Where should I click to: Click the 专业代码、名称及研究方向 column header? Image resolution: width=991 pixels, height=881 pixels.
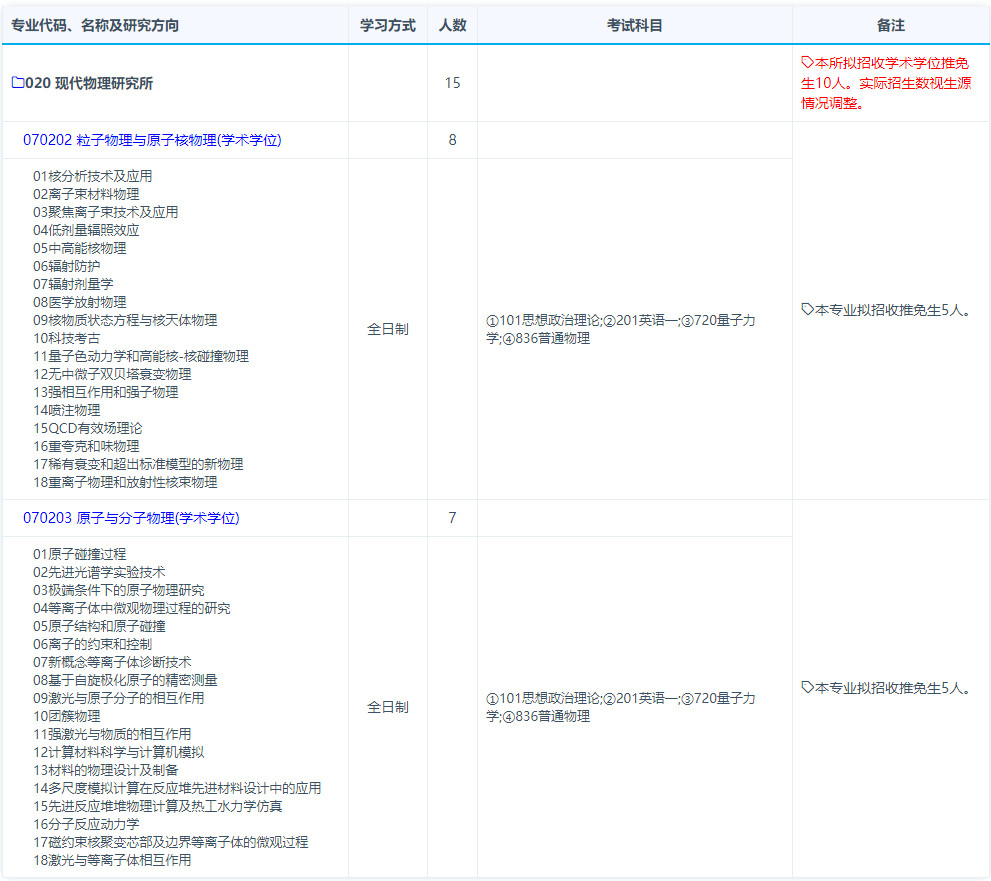(x=95, y=25)
